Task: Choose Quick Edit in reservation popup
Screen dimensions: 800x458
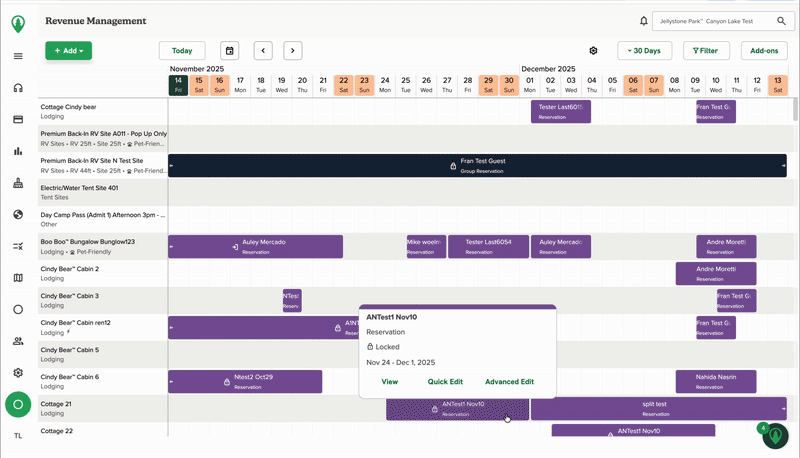Action: (445, 382)
